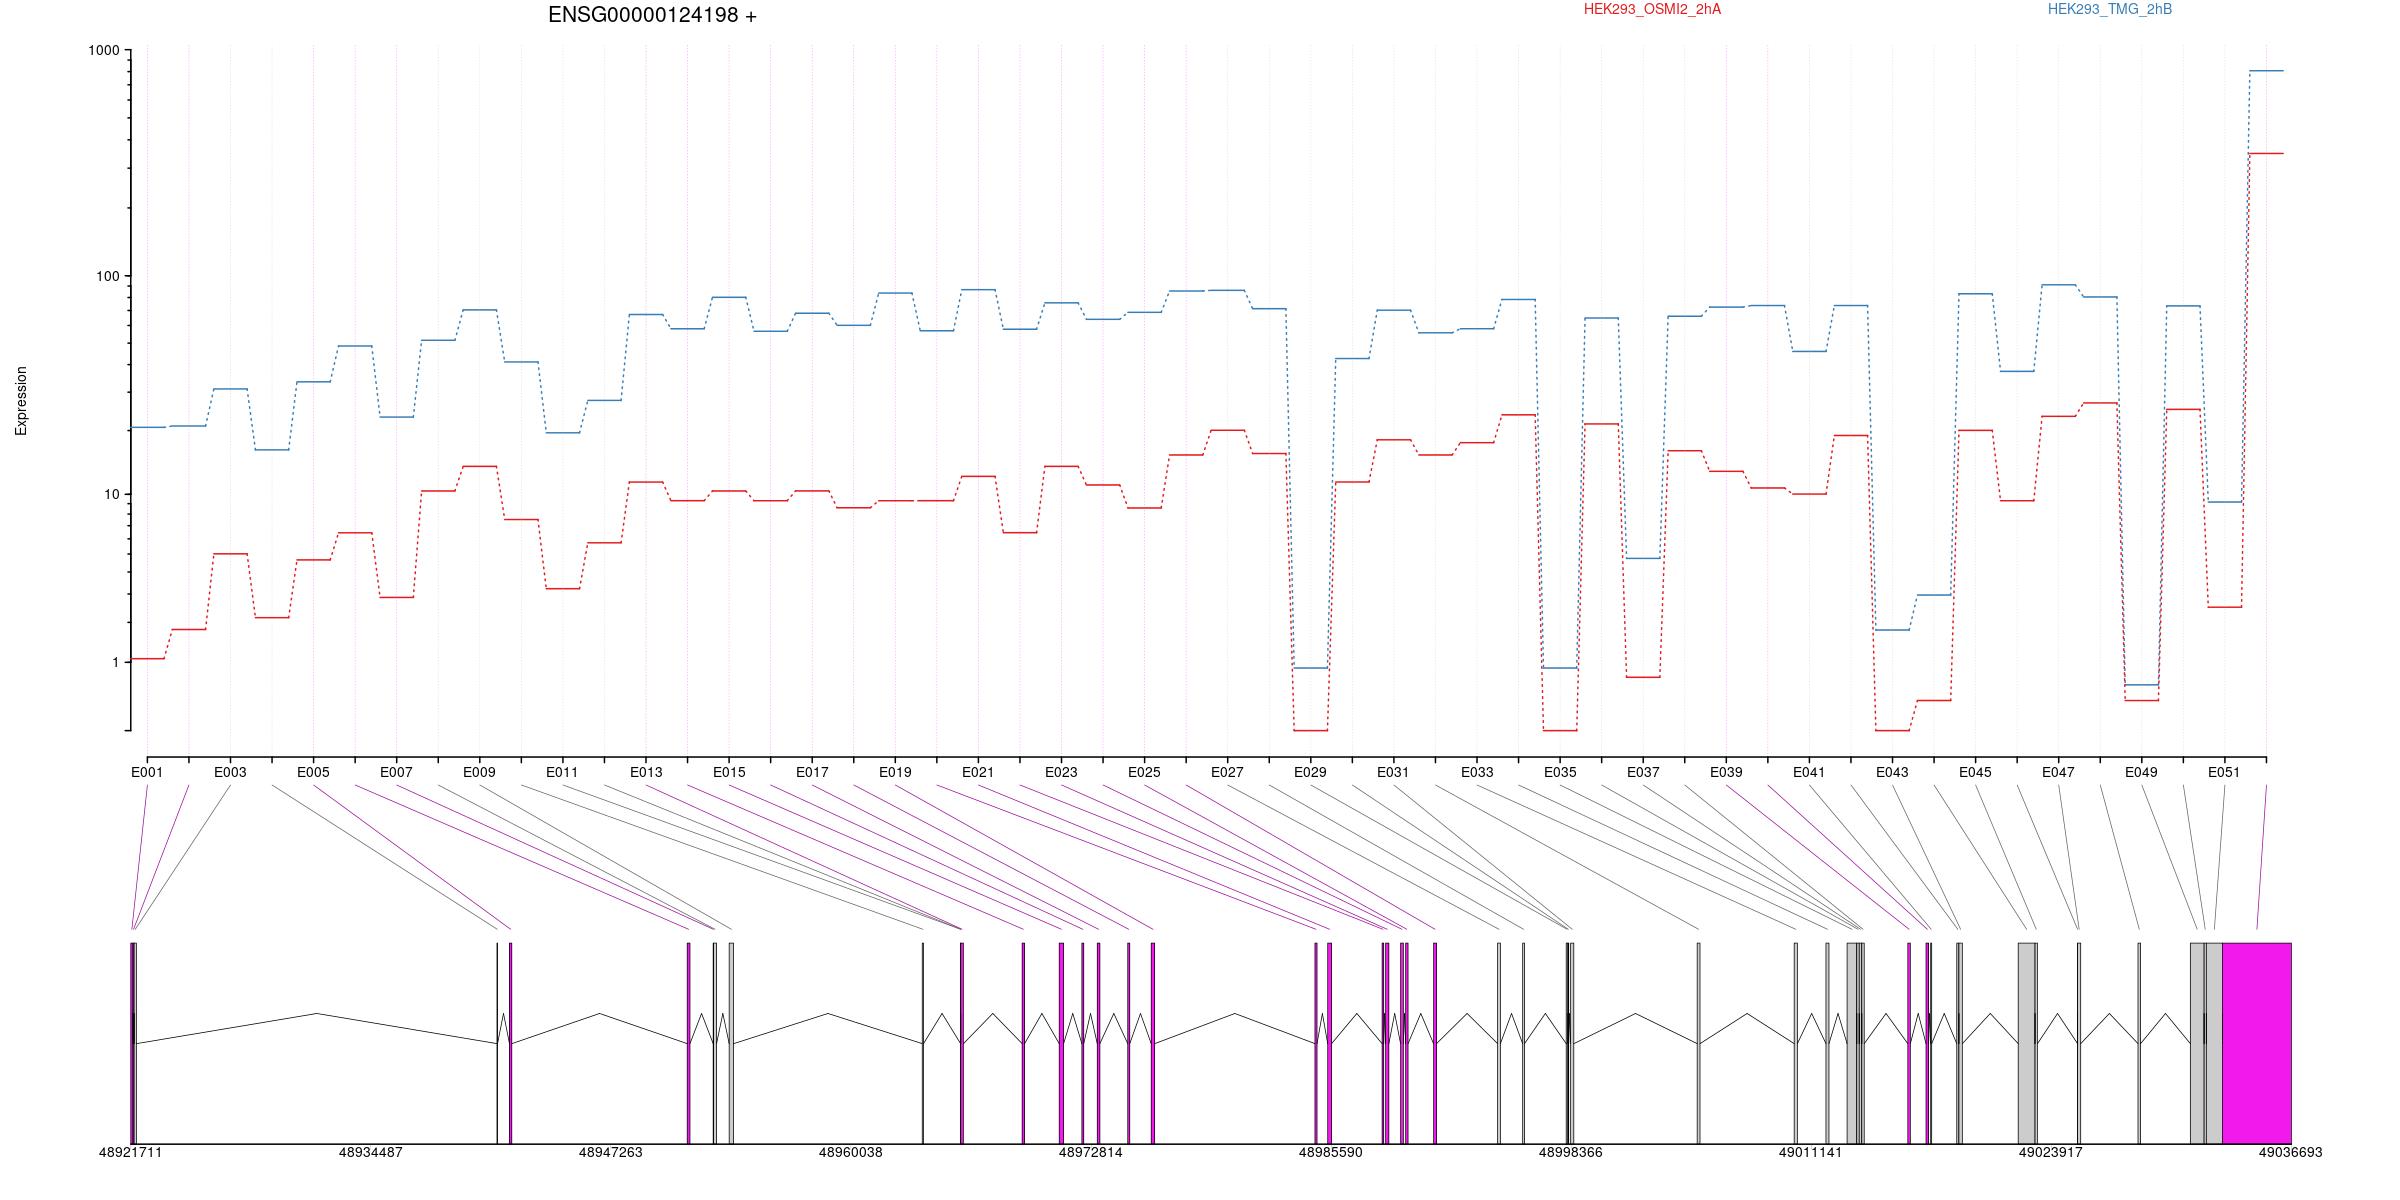Click exon label E035
This screenshot has height=1200, width=2400.
(1560, 772)
